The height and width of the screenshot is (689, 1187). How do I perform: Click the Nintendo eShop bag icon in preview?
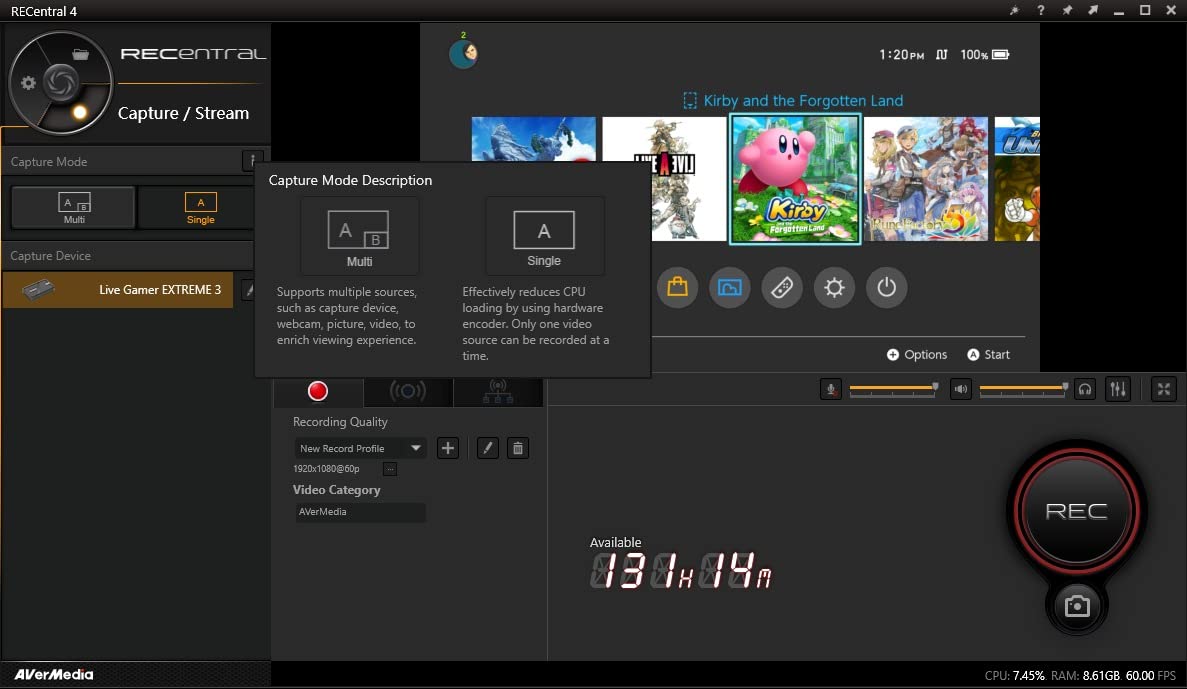(x=678, y=288)
